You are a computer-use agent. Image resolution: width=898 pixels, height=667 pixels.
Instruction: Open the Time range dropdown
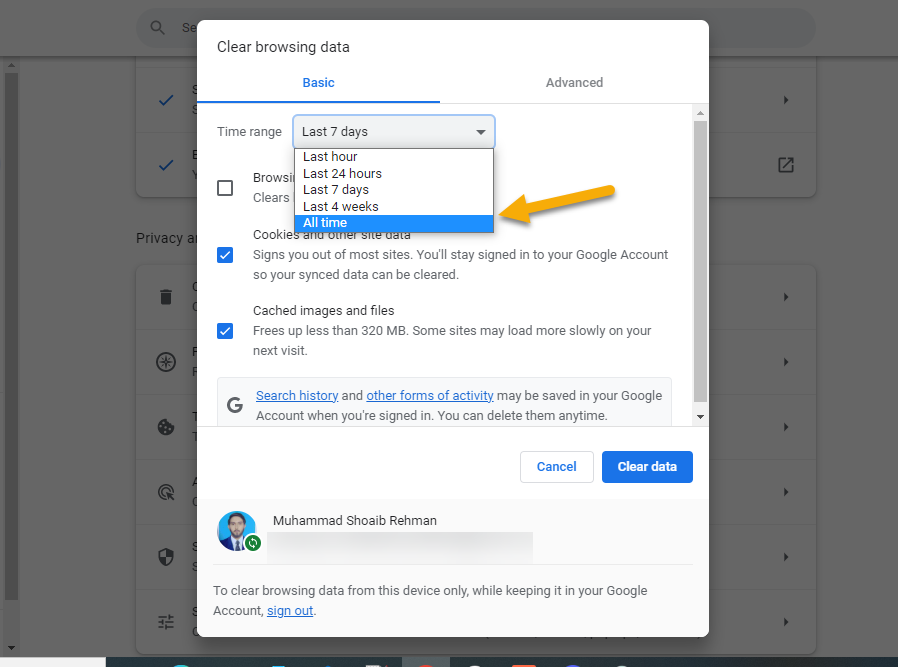(x=393, y=132)
